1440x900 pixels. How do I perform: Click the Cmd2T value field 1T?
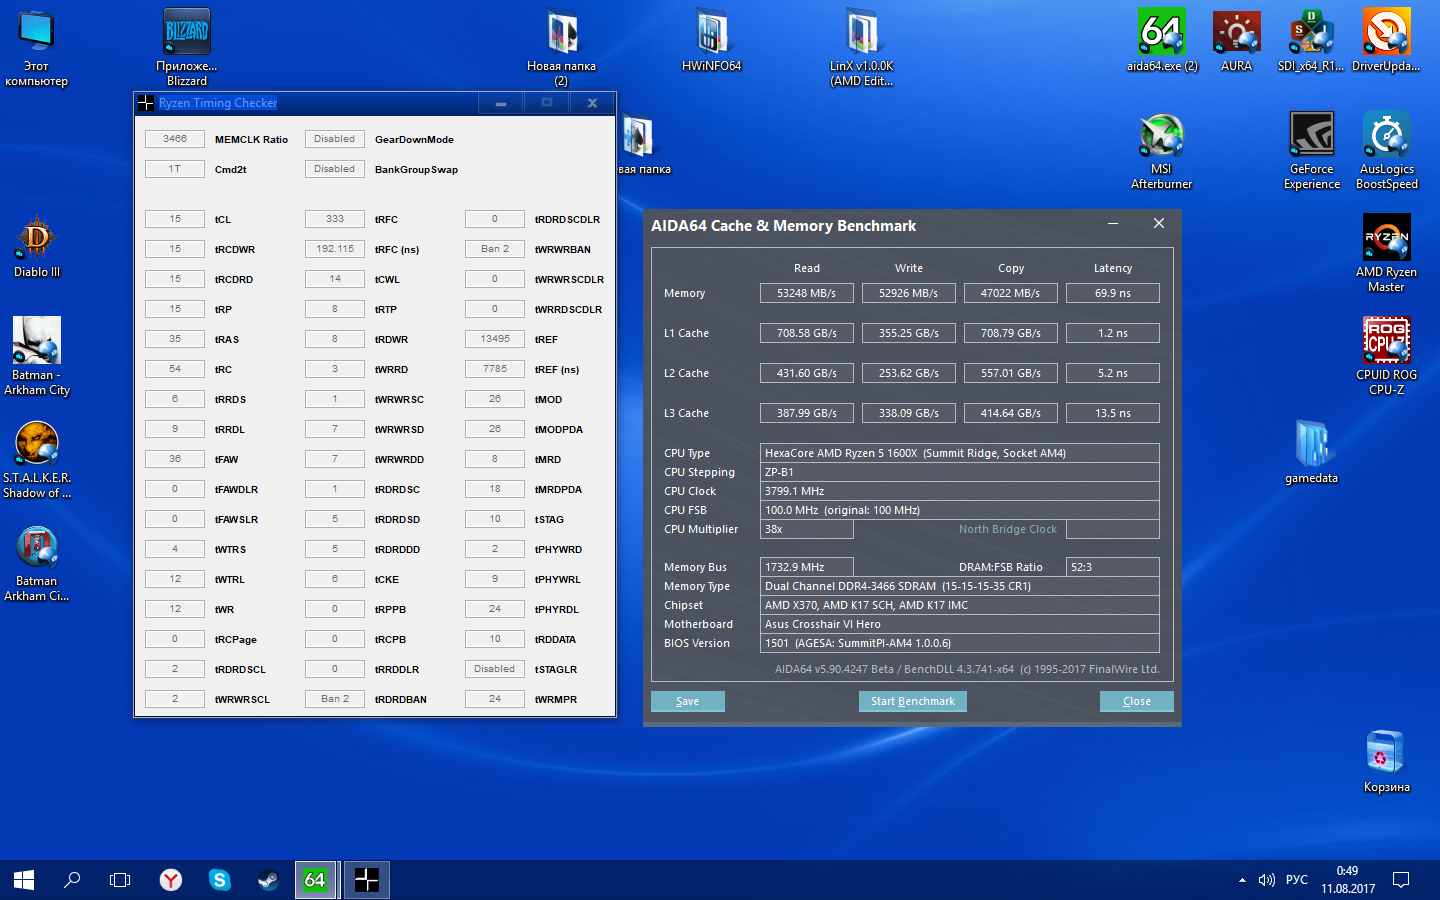[x=175, y=169]
